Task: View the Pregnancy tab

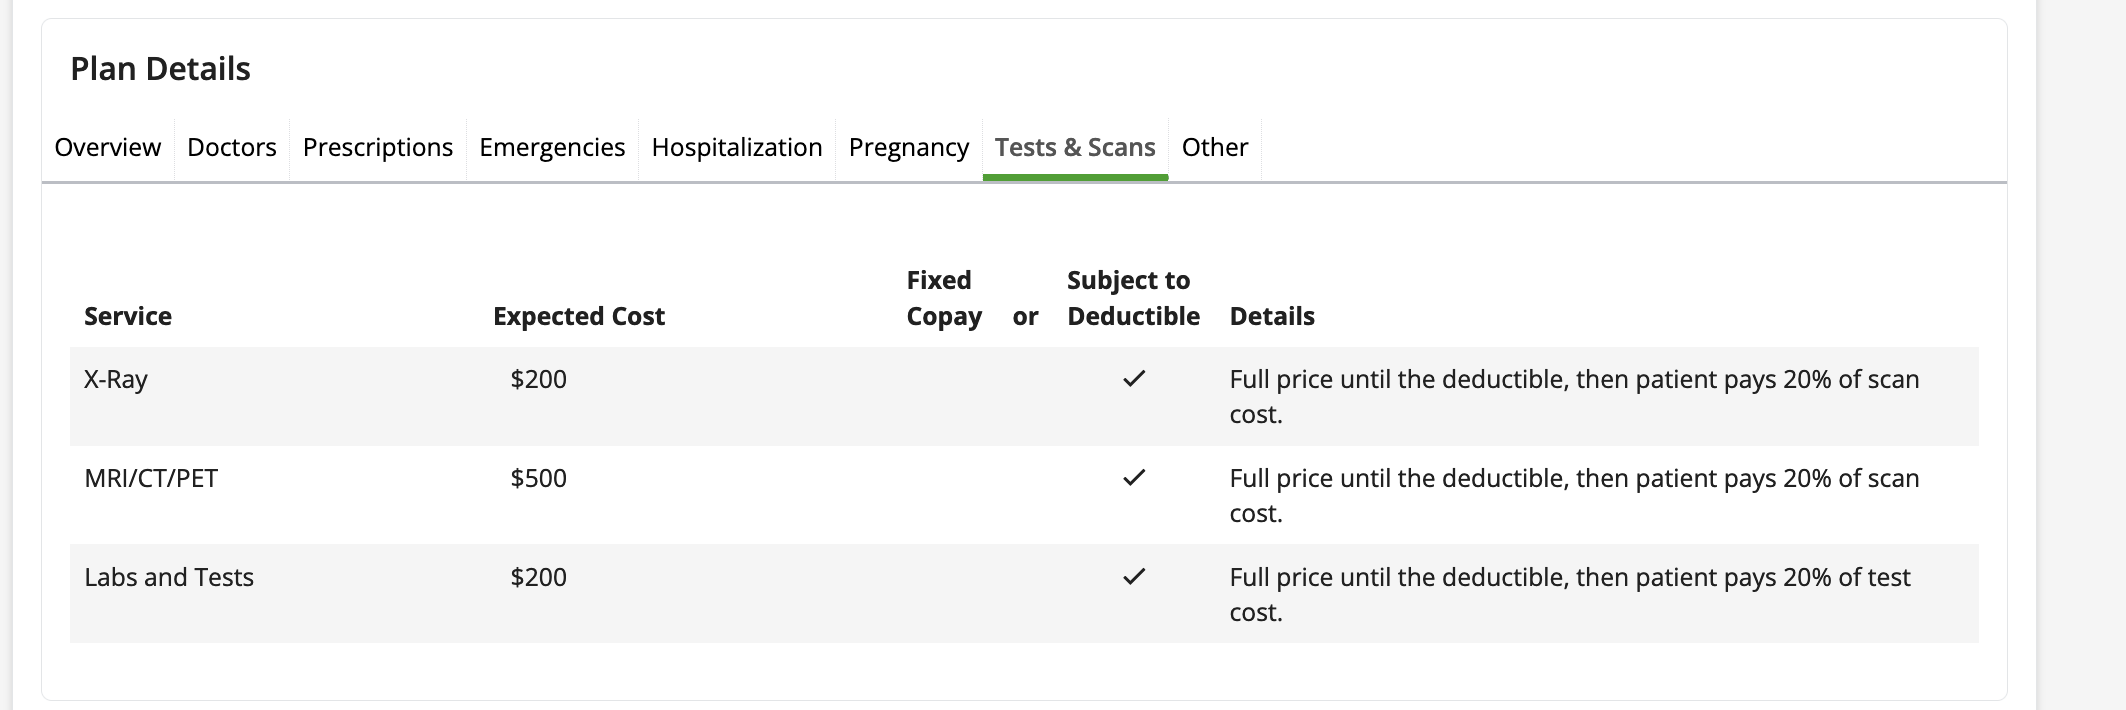Action: coord(908,148)
